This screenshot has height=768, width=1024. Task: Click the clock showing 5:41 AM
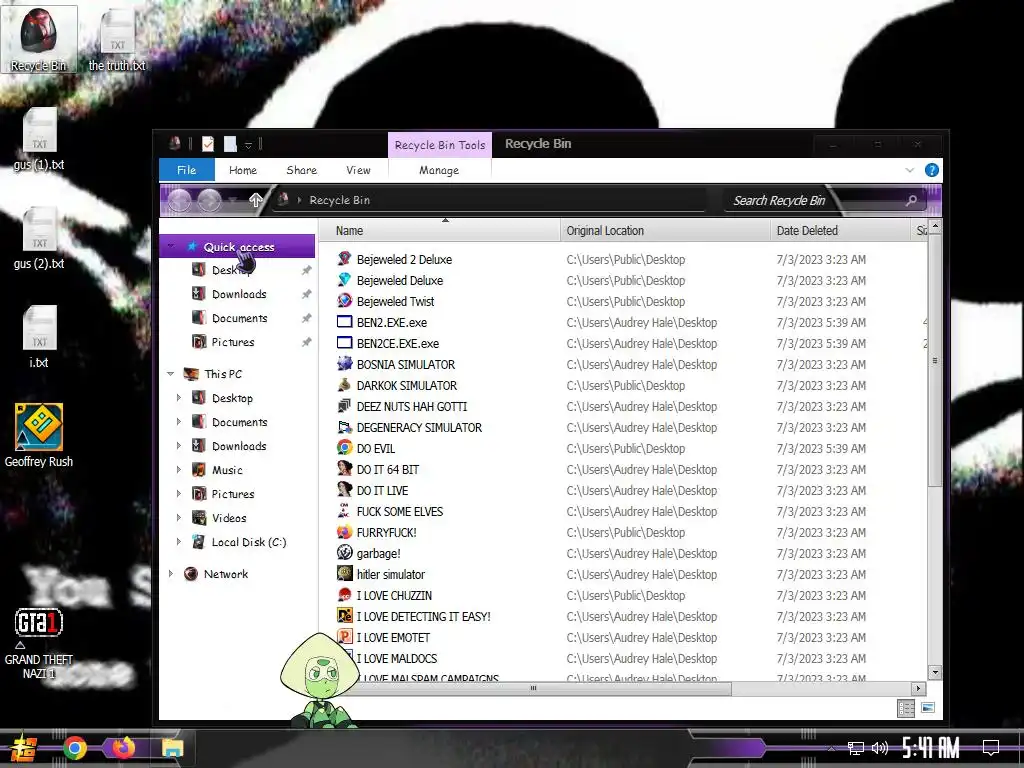point(931,747)
